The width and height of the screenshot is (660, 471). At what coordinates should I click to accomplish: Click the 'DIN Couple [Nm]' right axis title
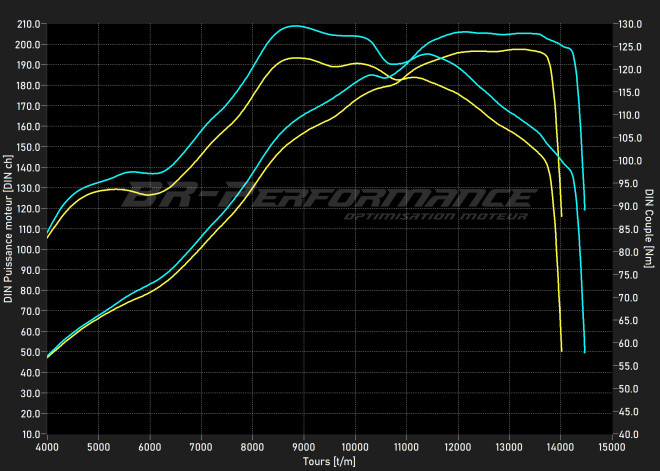[650, 229]
